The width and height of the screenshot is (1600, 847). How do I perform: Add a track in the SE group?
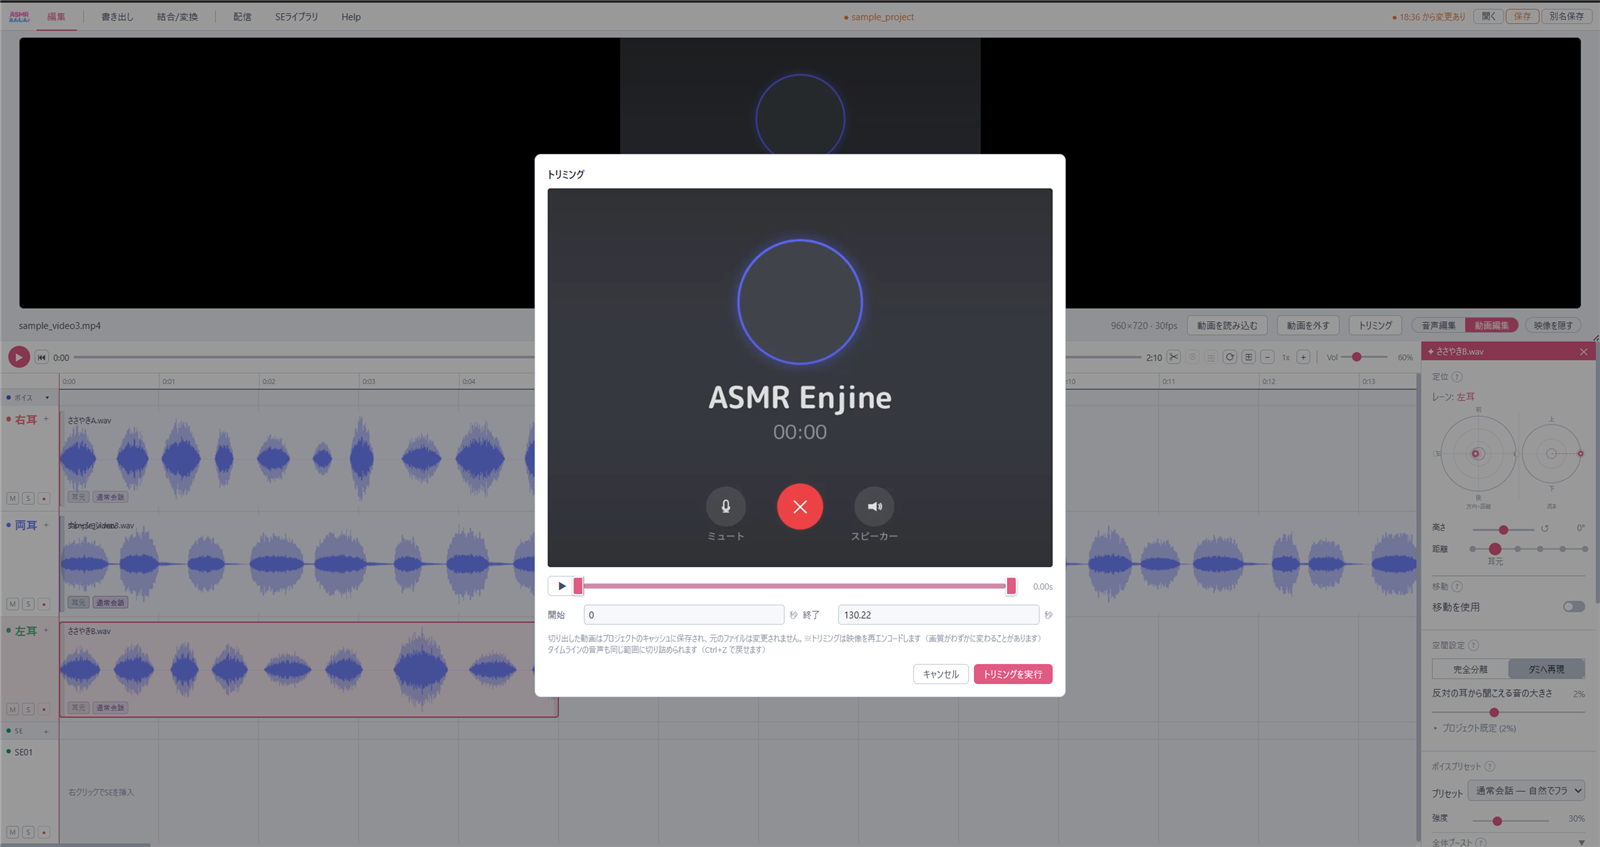coord(46,732)
